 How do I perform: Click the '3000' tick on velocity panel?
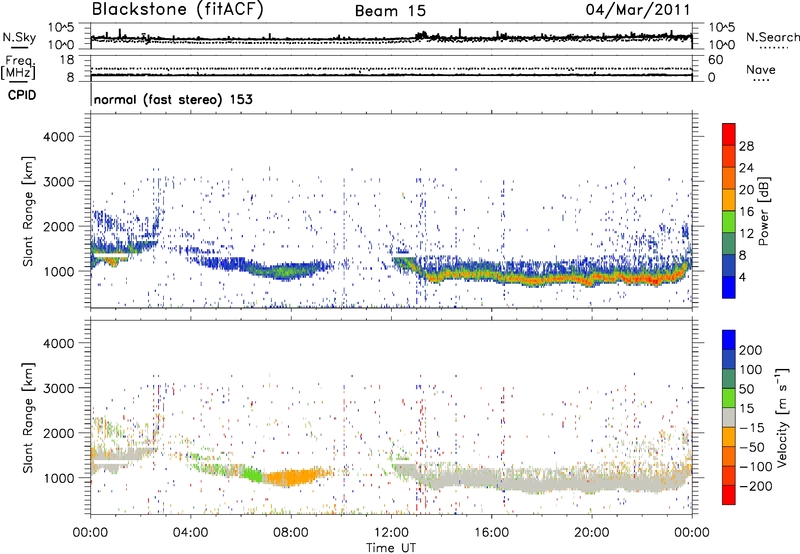[x=58, y=388]
